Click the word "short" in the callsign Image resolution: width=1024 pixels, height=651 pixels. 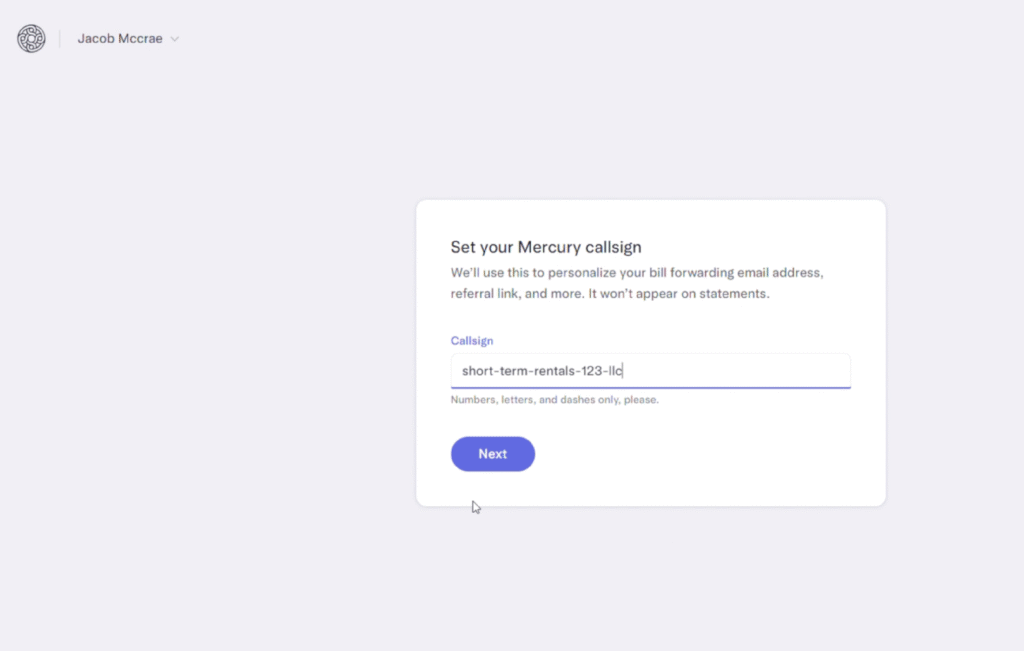[x=478, y=371]
